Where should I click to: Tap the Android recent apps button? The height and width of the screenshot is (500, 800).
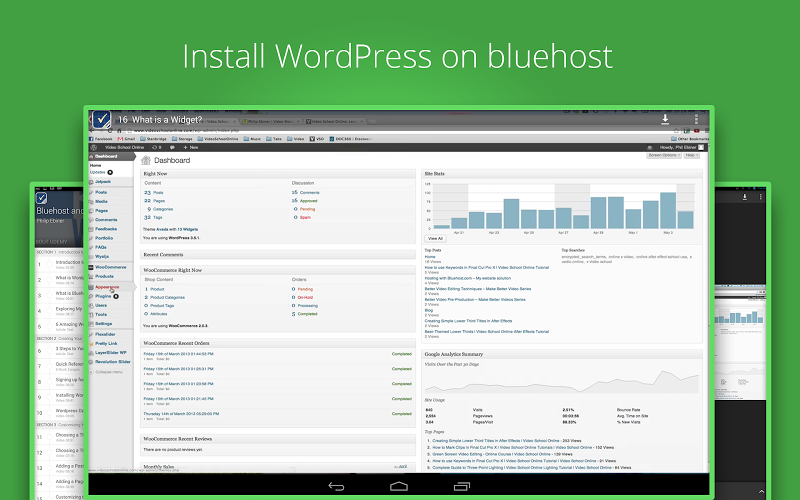click(x=462, y=486)
